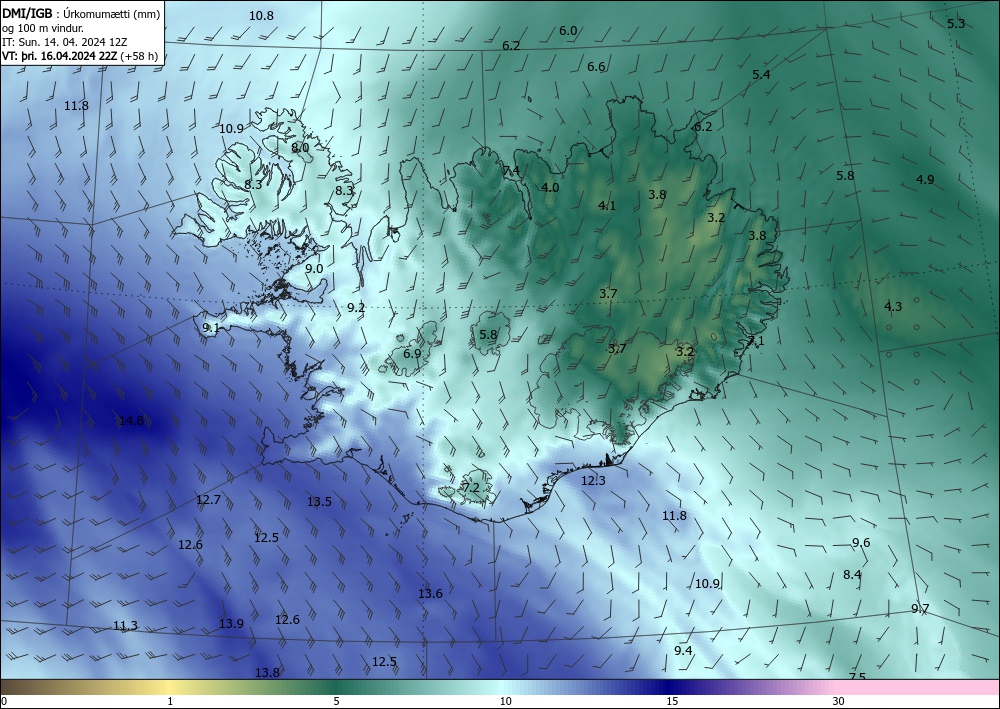Viewport: 1000px width, 709px height.
Task: Click the 10.8 value at top of map
Action: [x=261, y=16]
